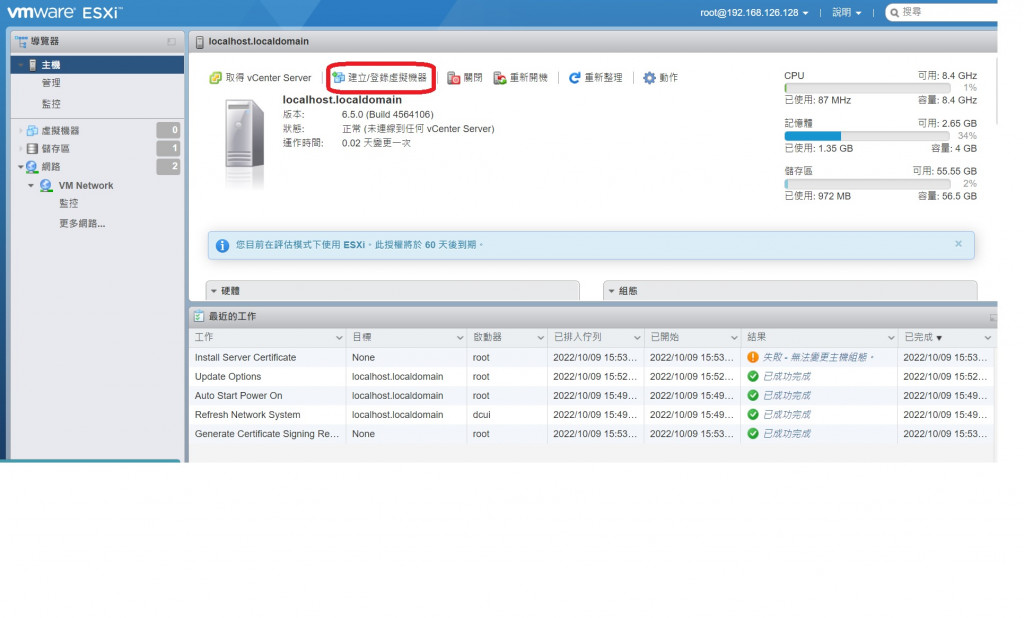Image resolution: width=1024 pixels, height=618 pixels.
Task: Open the 啟動器 column dropdown arrow
Action: coord(540,338)
